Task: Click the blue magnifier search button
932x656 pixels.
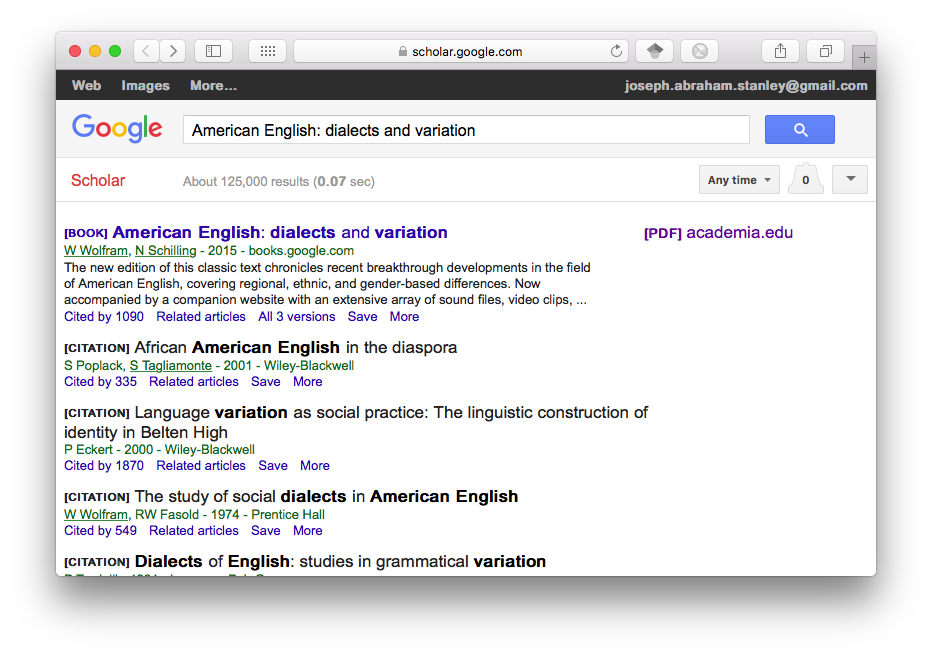Action: pyautogui.click(x=800, y=130)
